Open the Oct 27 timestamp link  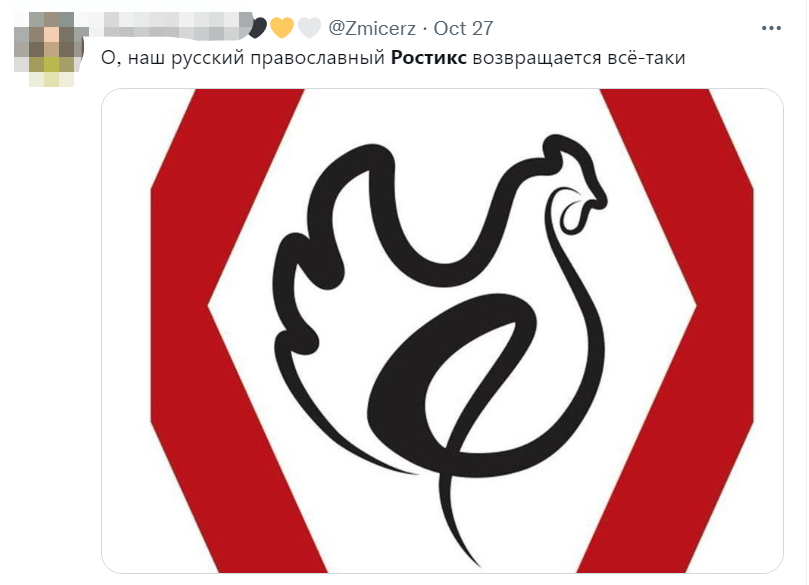tap(463, 28)
